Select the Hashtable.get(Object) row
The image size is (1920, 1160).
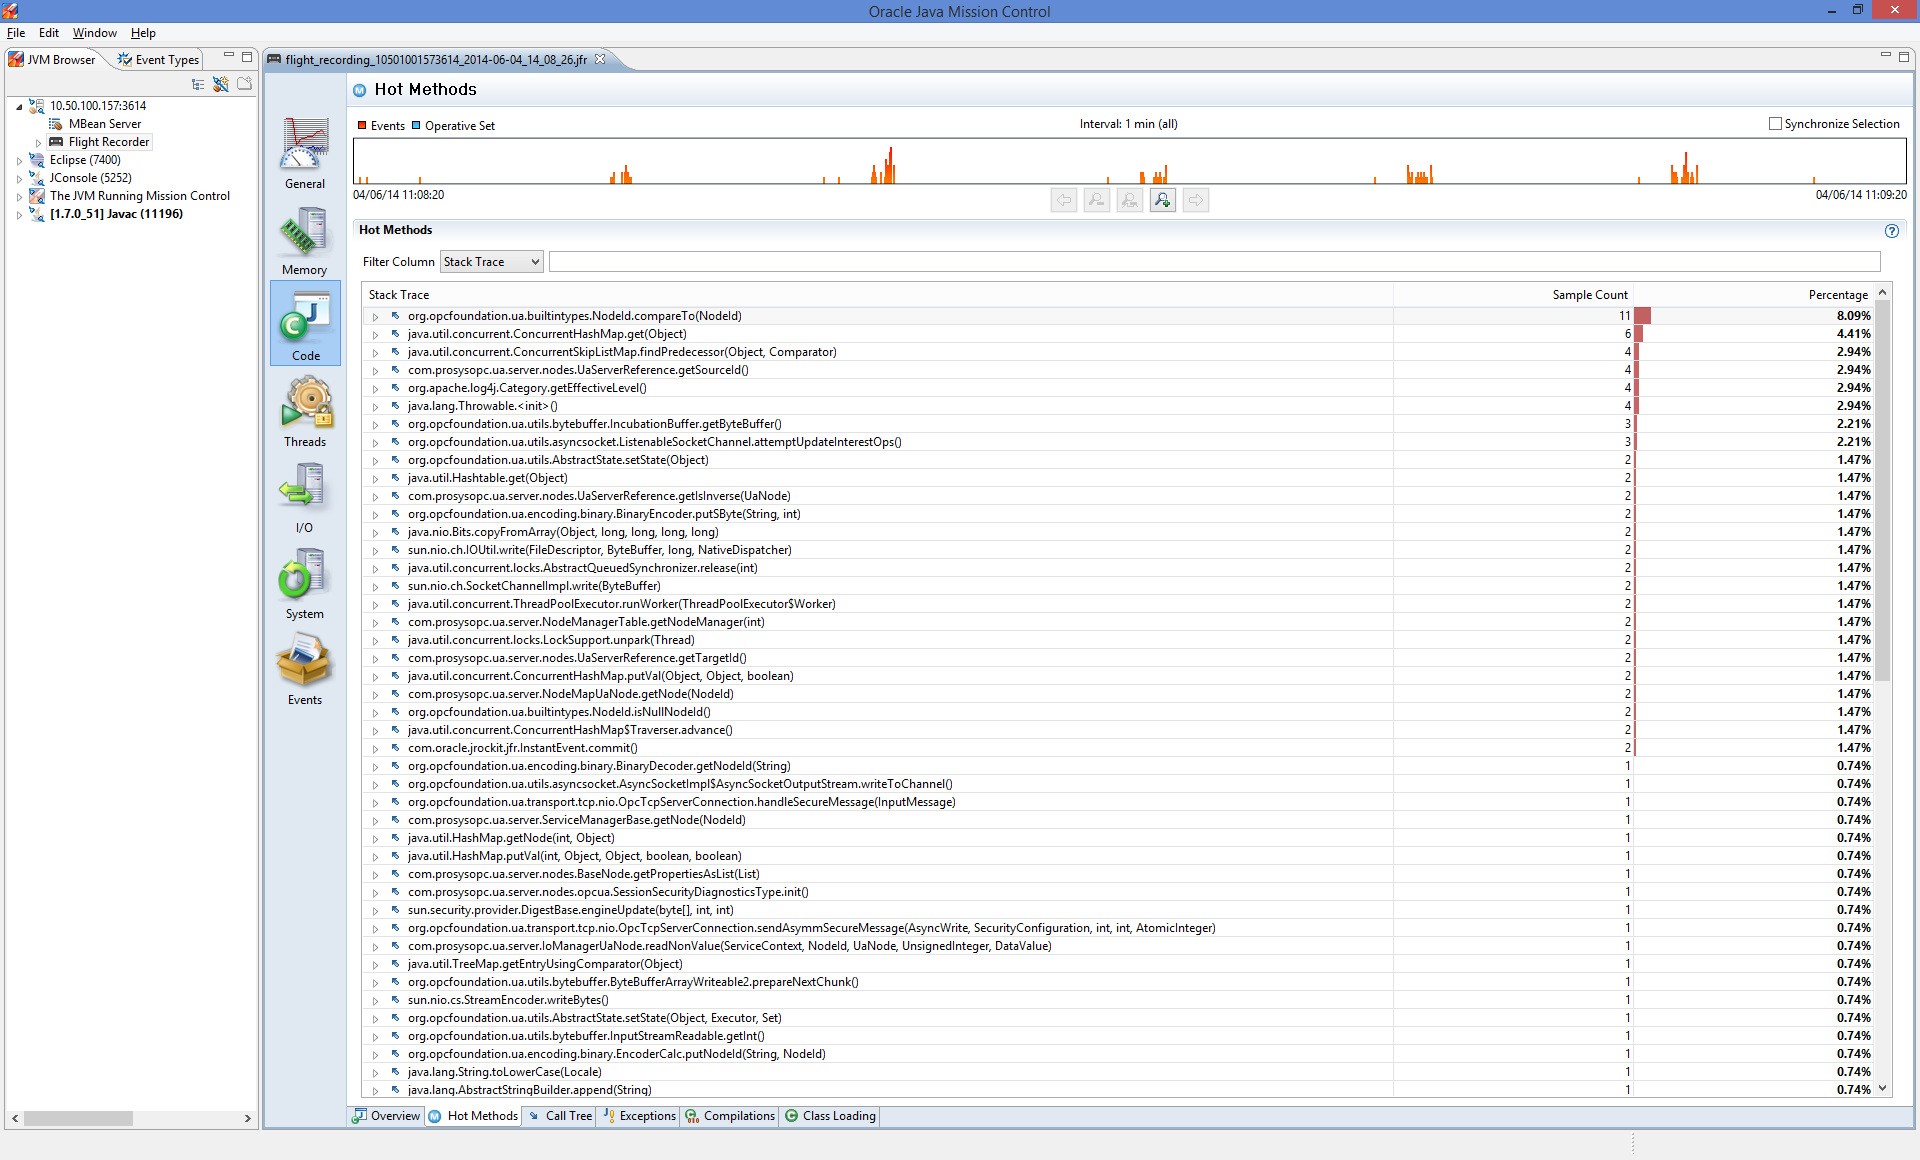pyautogui.click(x=1118, y=478)
